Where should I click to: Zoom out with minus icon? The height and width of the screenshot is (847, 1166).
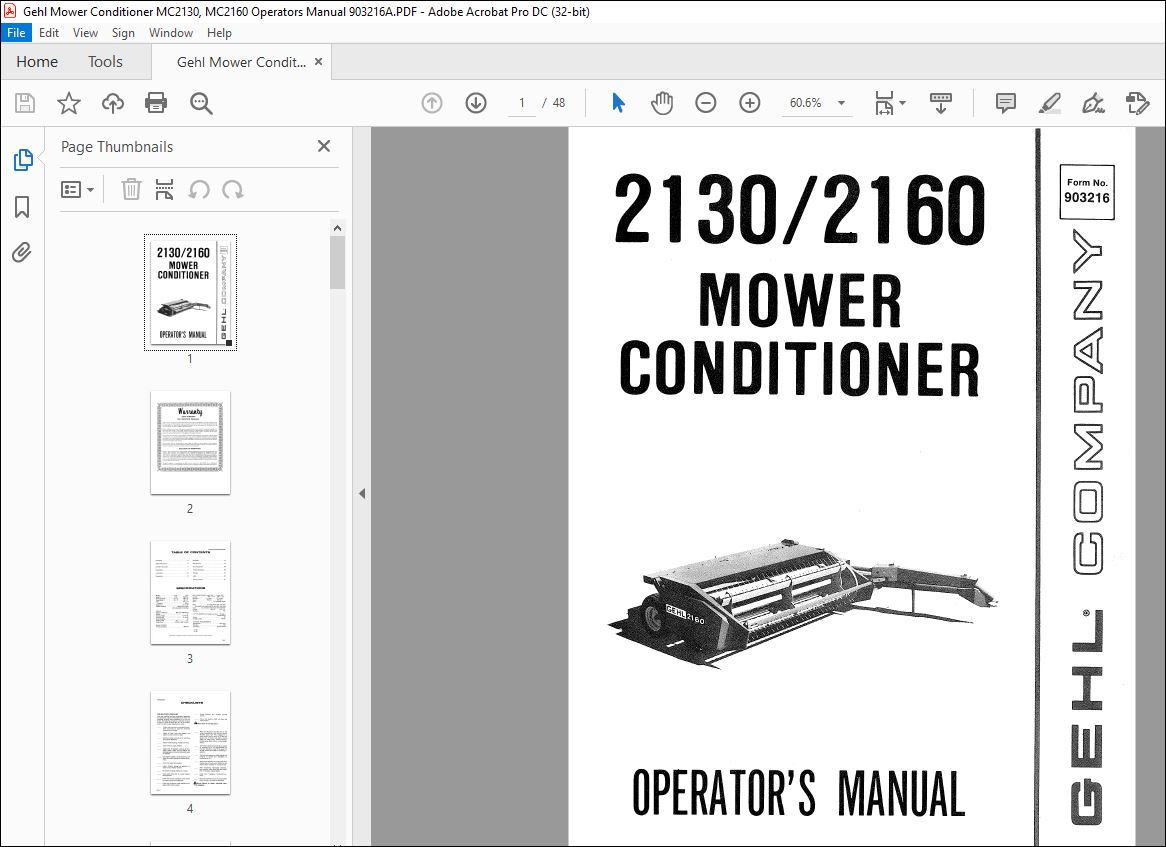click(705, 103)
